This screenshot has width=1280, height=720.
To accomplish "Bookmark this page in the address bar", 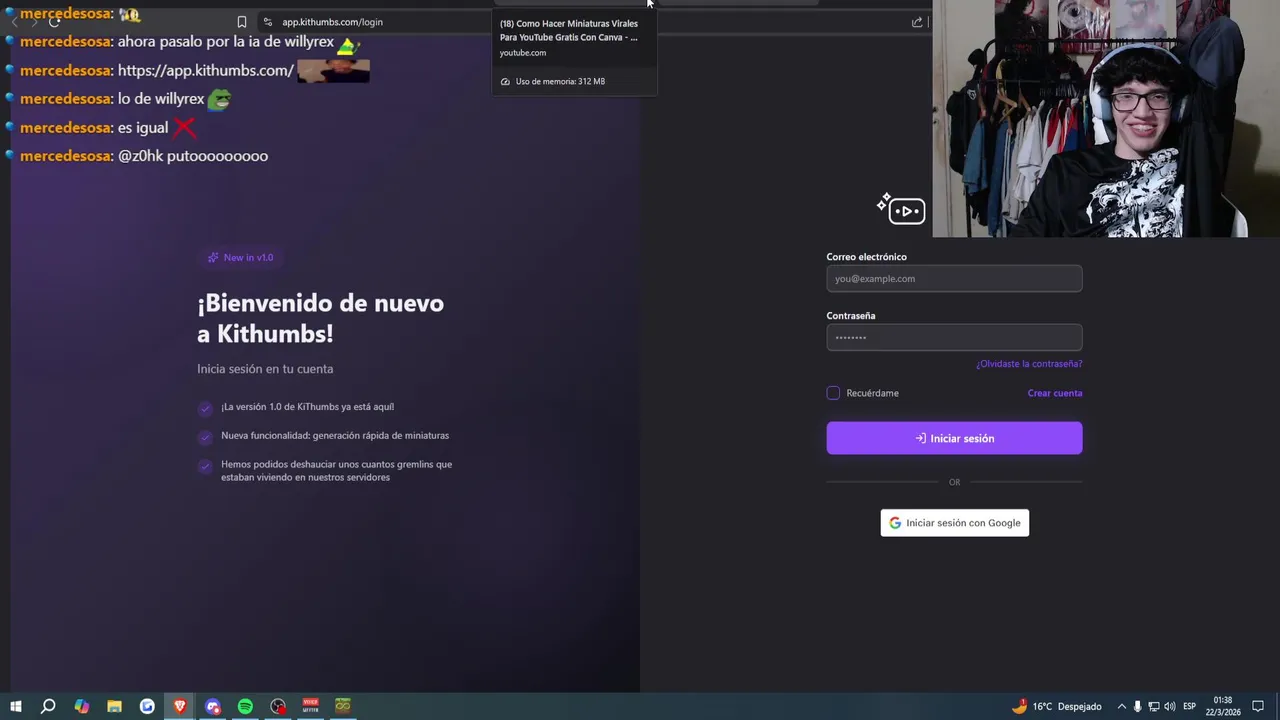I will 242,22.
